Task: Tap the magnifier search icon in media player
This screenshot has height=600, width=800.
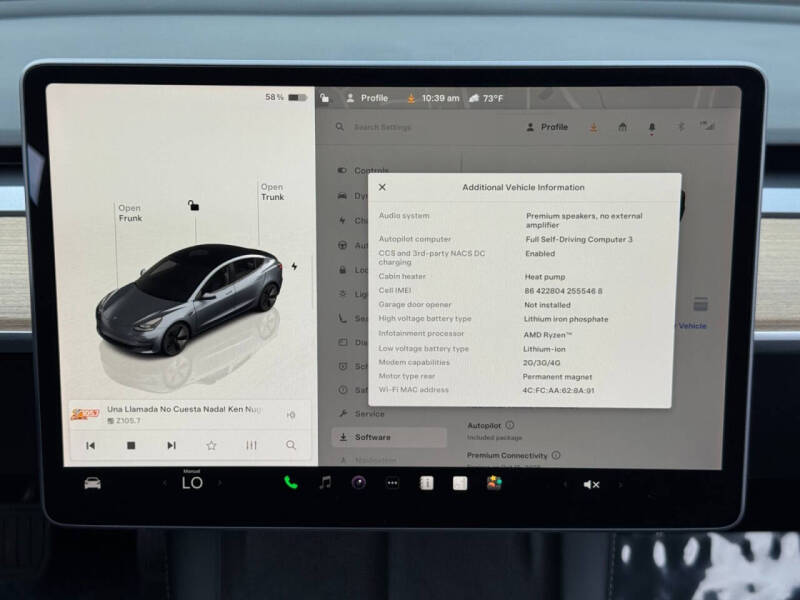Action: [291, 444]
